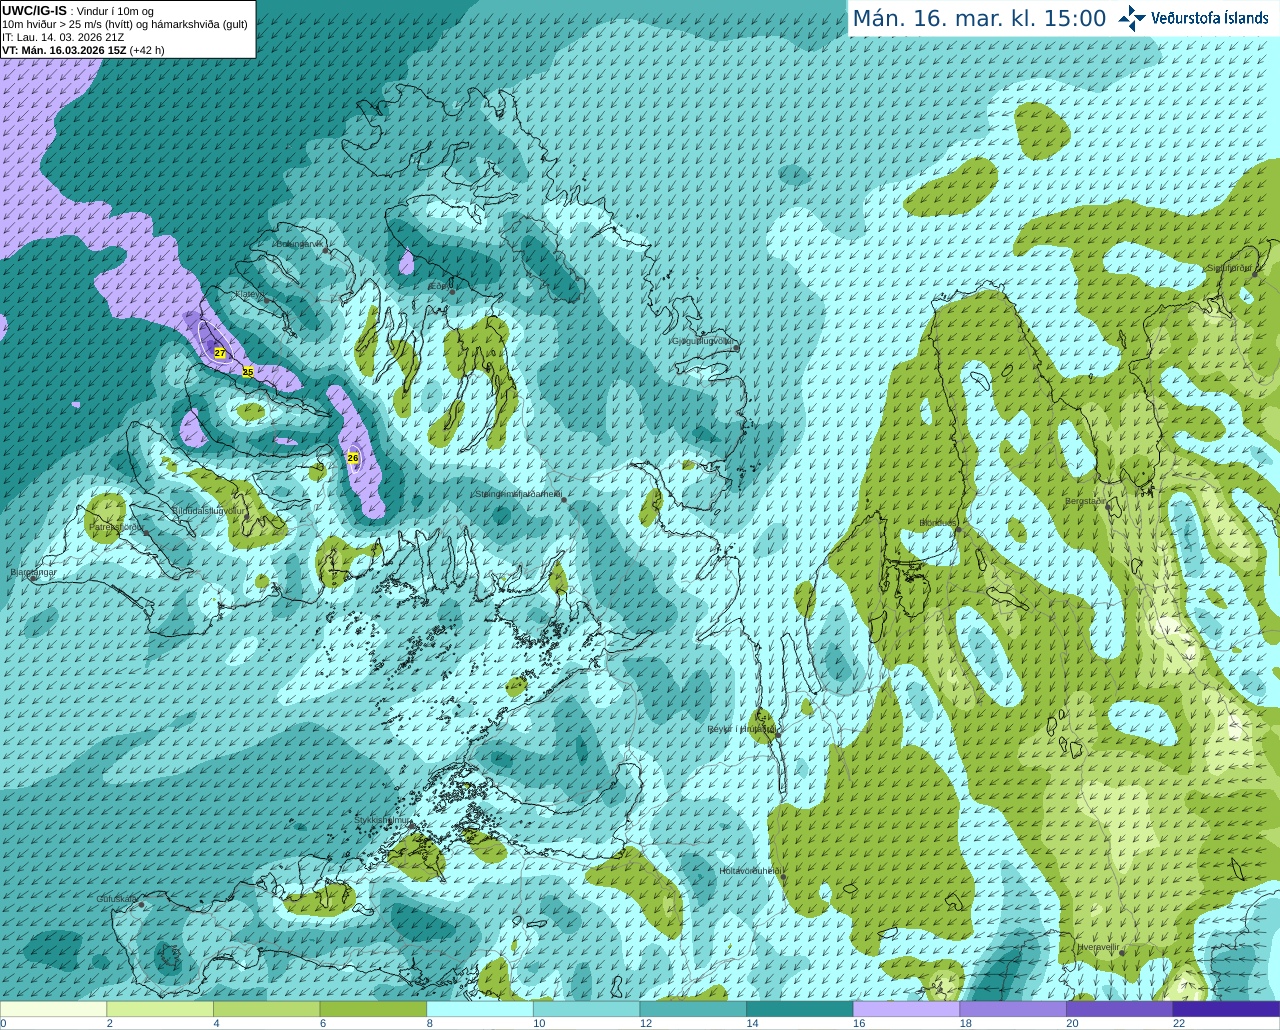
Task: Click the Bjargtangar station label
Action: 33,572
